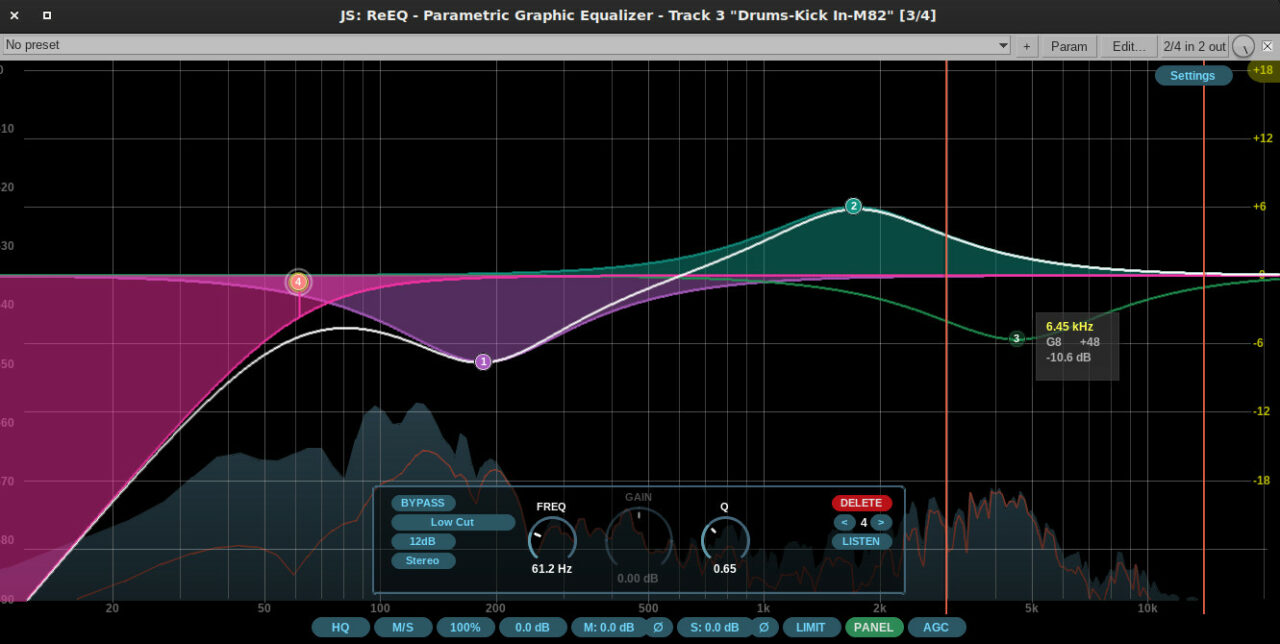Delete the selected band
Screen dimensions: 1280x644
(x=861, y=503)
